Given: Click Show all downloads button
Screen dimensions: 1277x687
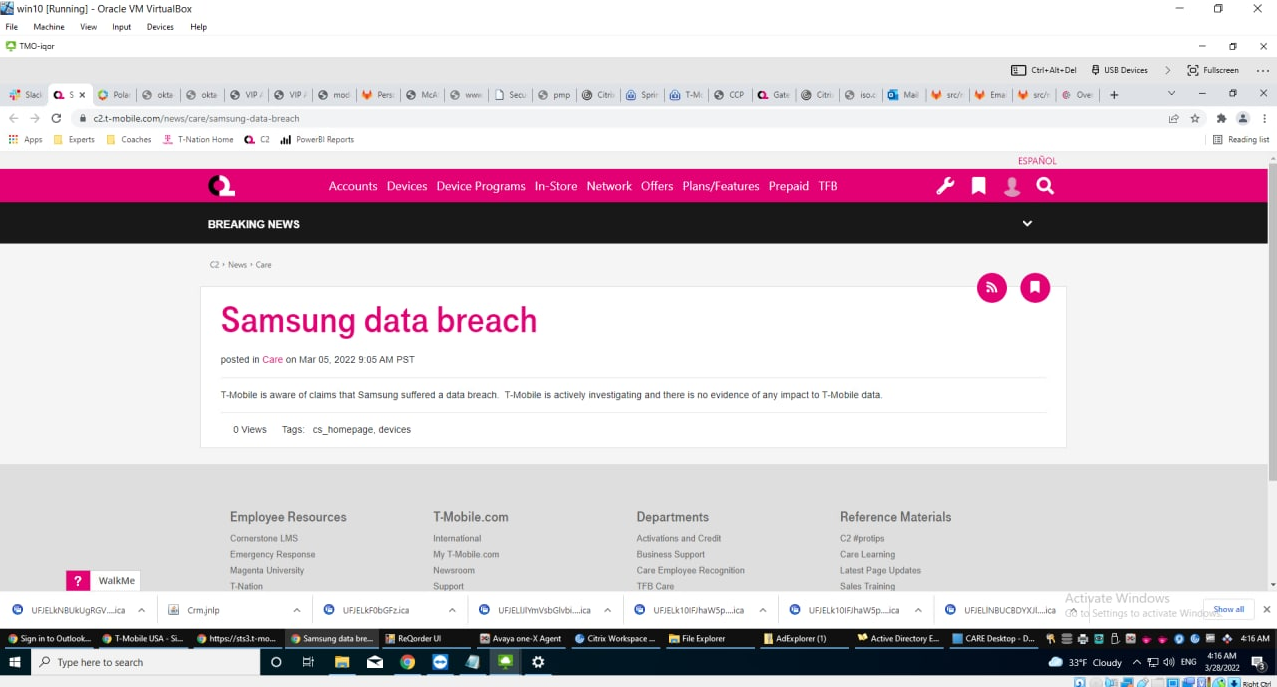Looking at the screenshot, I should point(1229,609).
